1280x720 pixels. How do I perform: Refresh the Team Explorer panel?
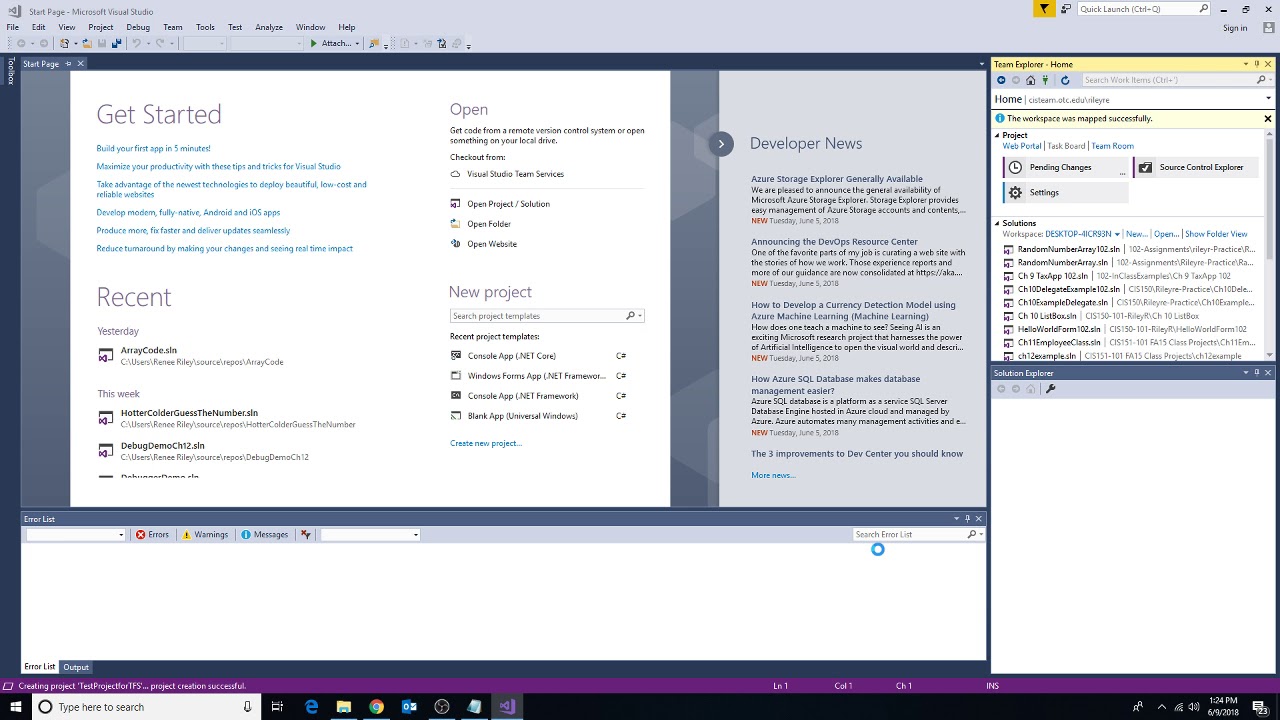point(1065,80)
